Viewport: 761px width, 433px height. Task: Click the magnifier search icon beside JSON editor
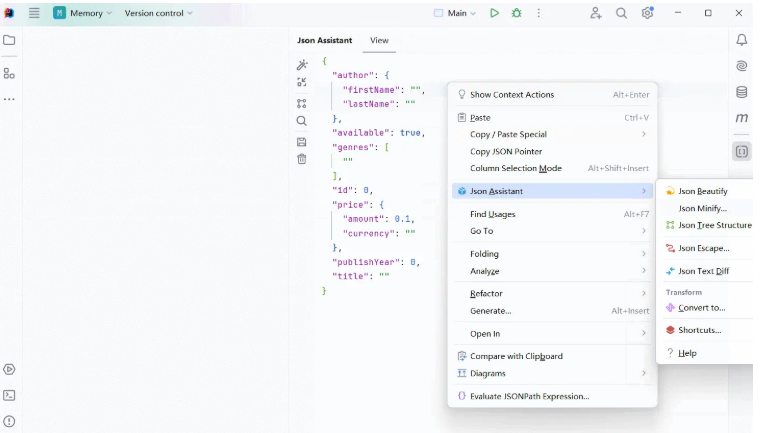(302, 121)
